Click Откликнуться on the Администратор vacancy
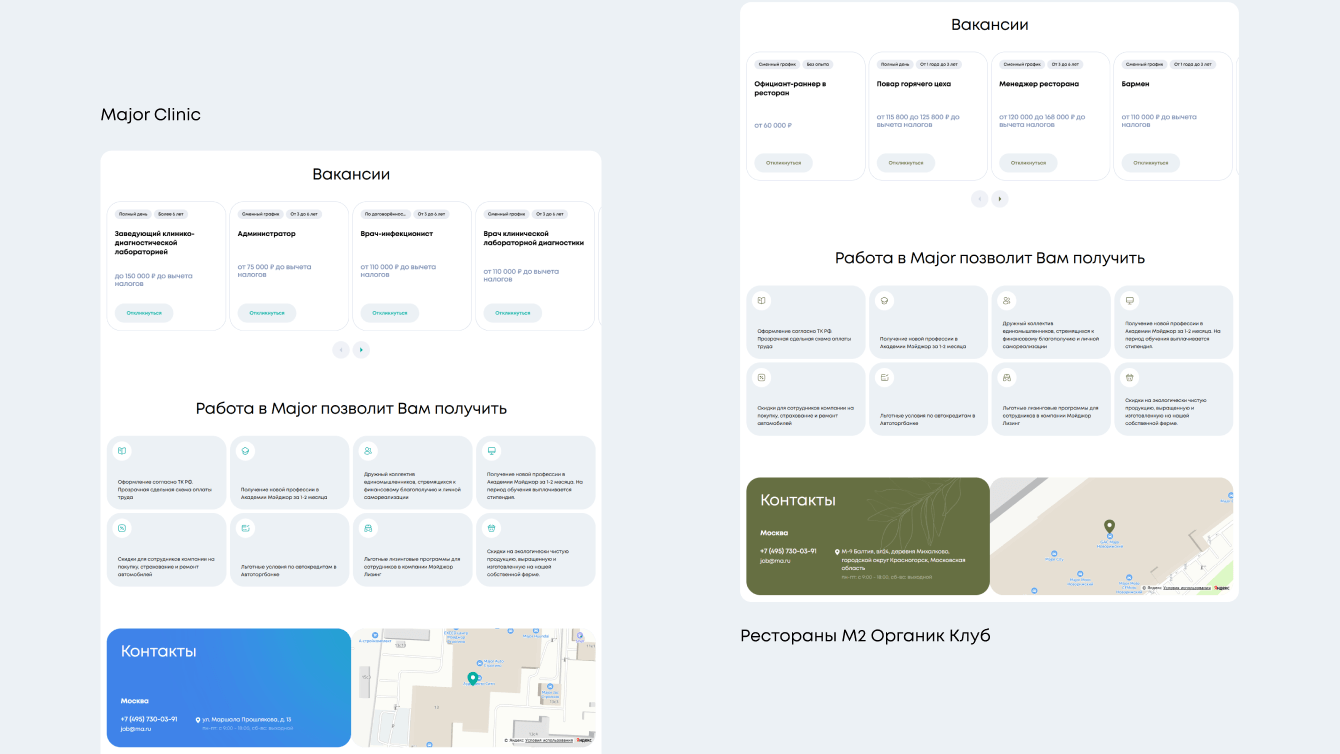Image resolution: width=1340 pixels, height=754 pixels. point(267,313)
